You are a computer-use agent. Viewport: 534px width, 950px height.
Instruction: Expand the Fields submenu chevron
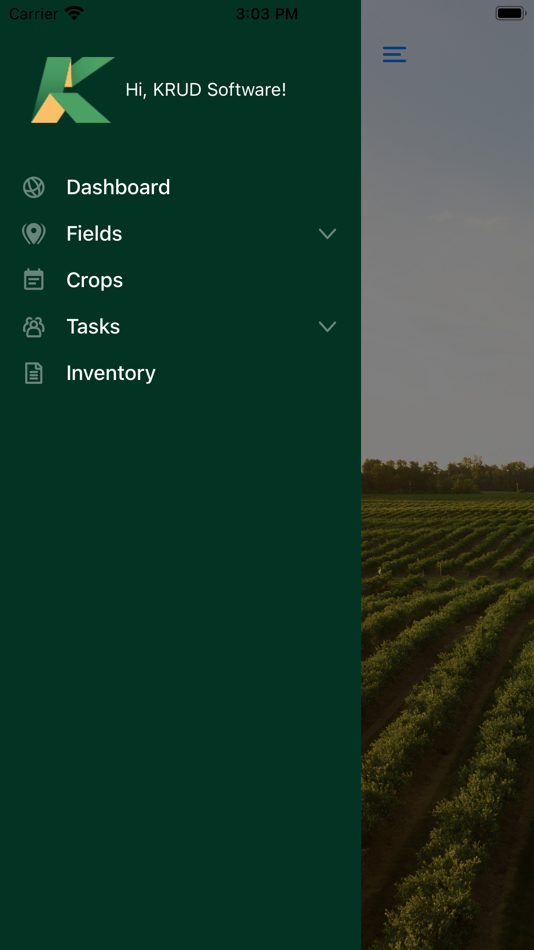pyautogui.click(x=327, y=234)
